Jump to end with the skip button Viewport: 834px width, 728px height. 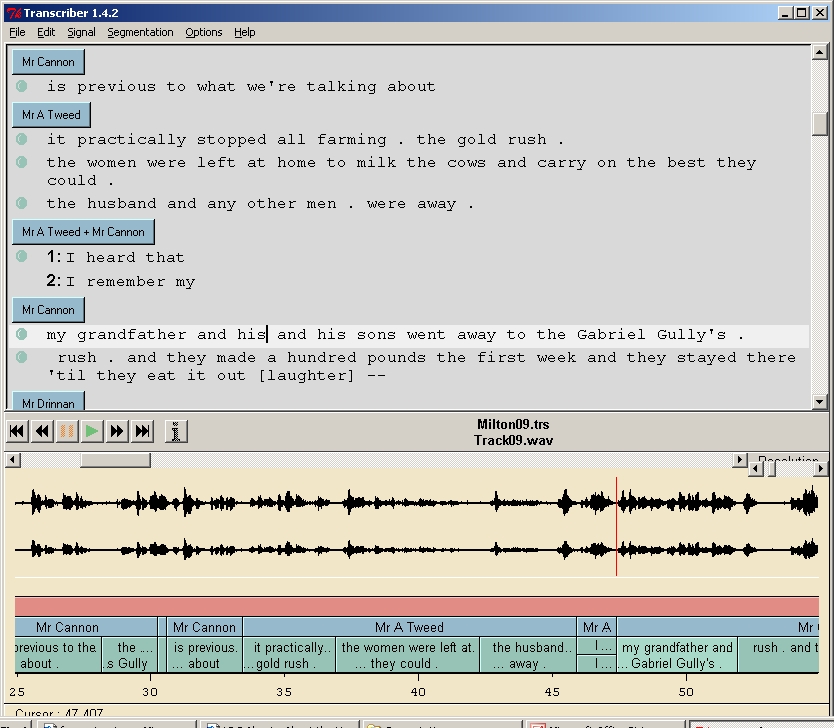143,431
